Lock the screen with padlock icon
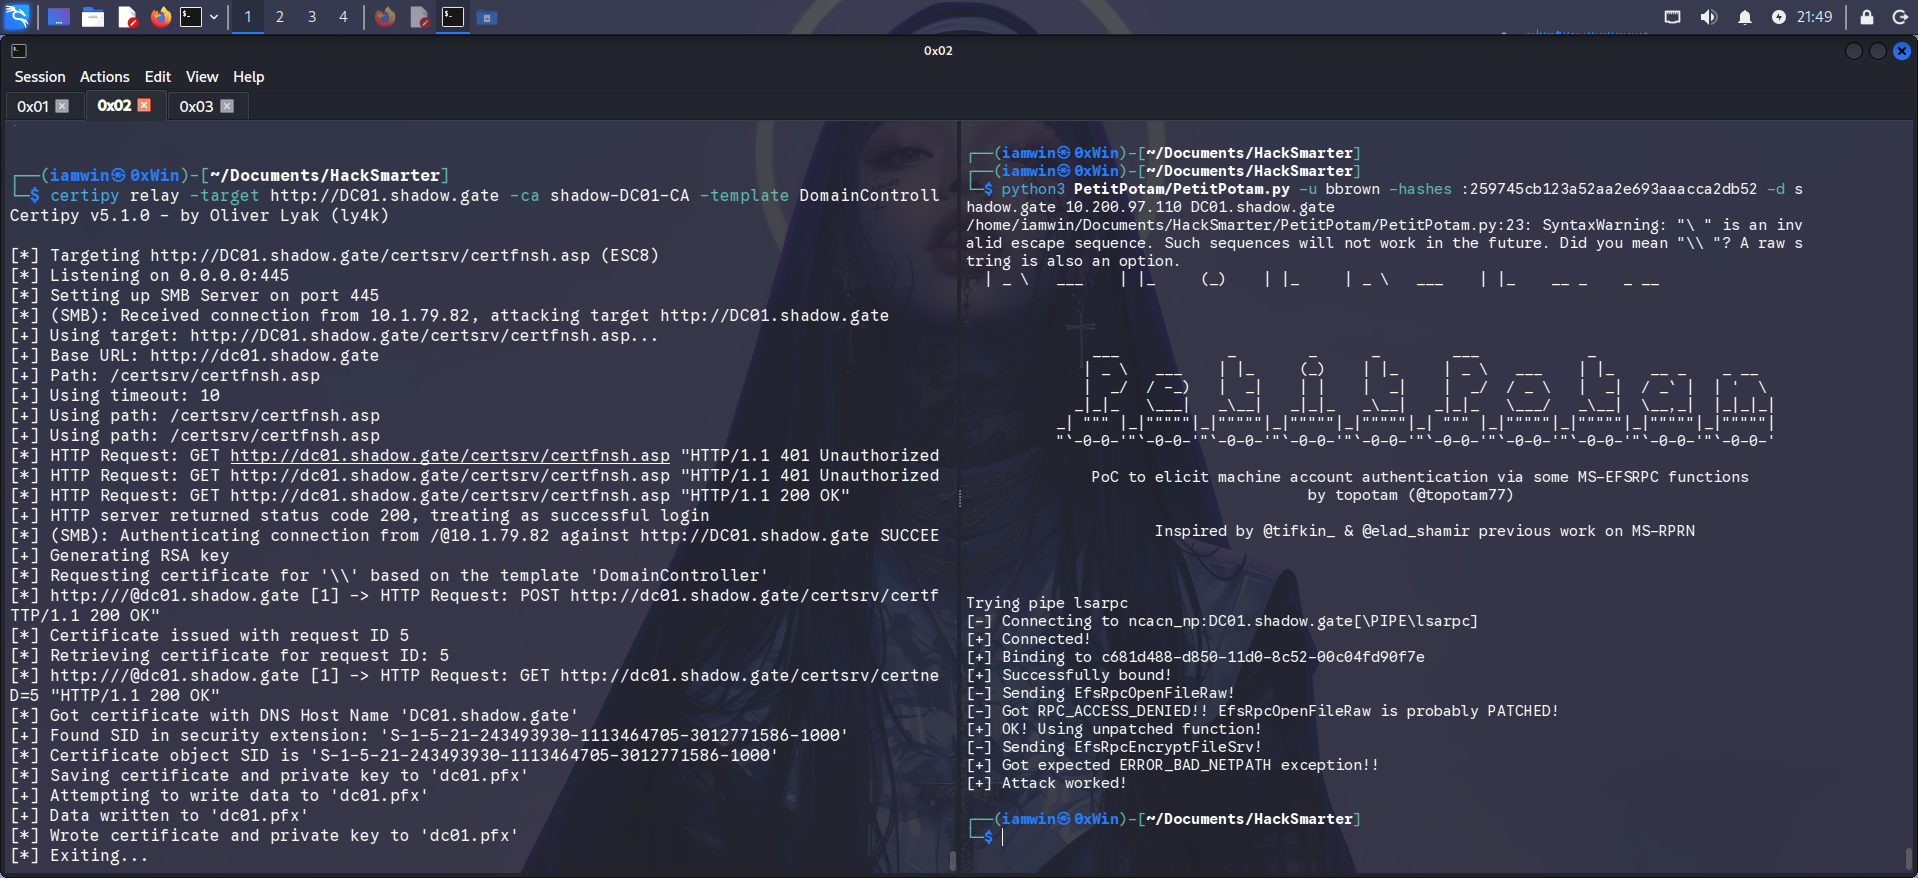The height and width of the screenshot is (878, 1918). coord(1866,17)
